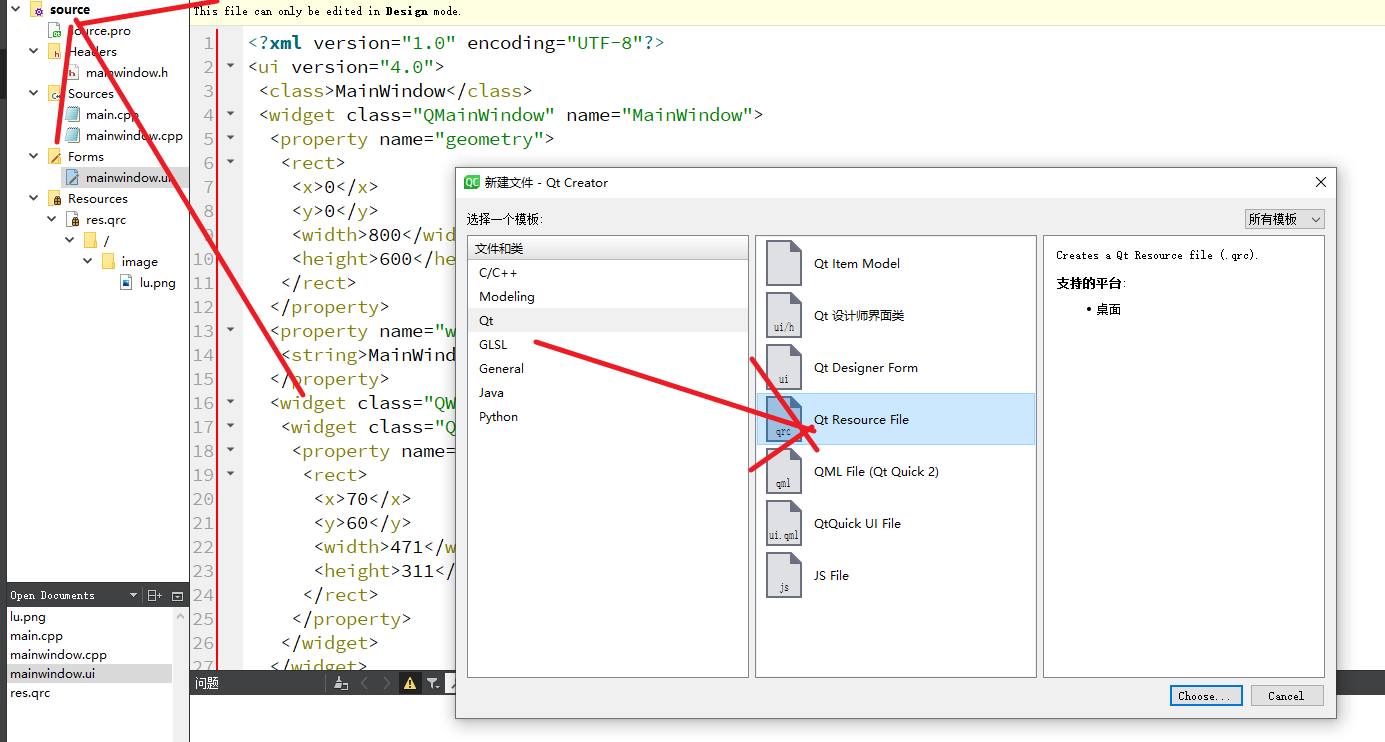This screenshot has width=1385, height=742.
Task: Cancel the new file dialog
Action: pyautogui.click(x=1286, y=696)
